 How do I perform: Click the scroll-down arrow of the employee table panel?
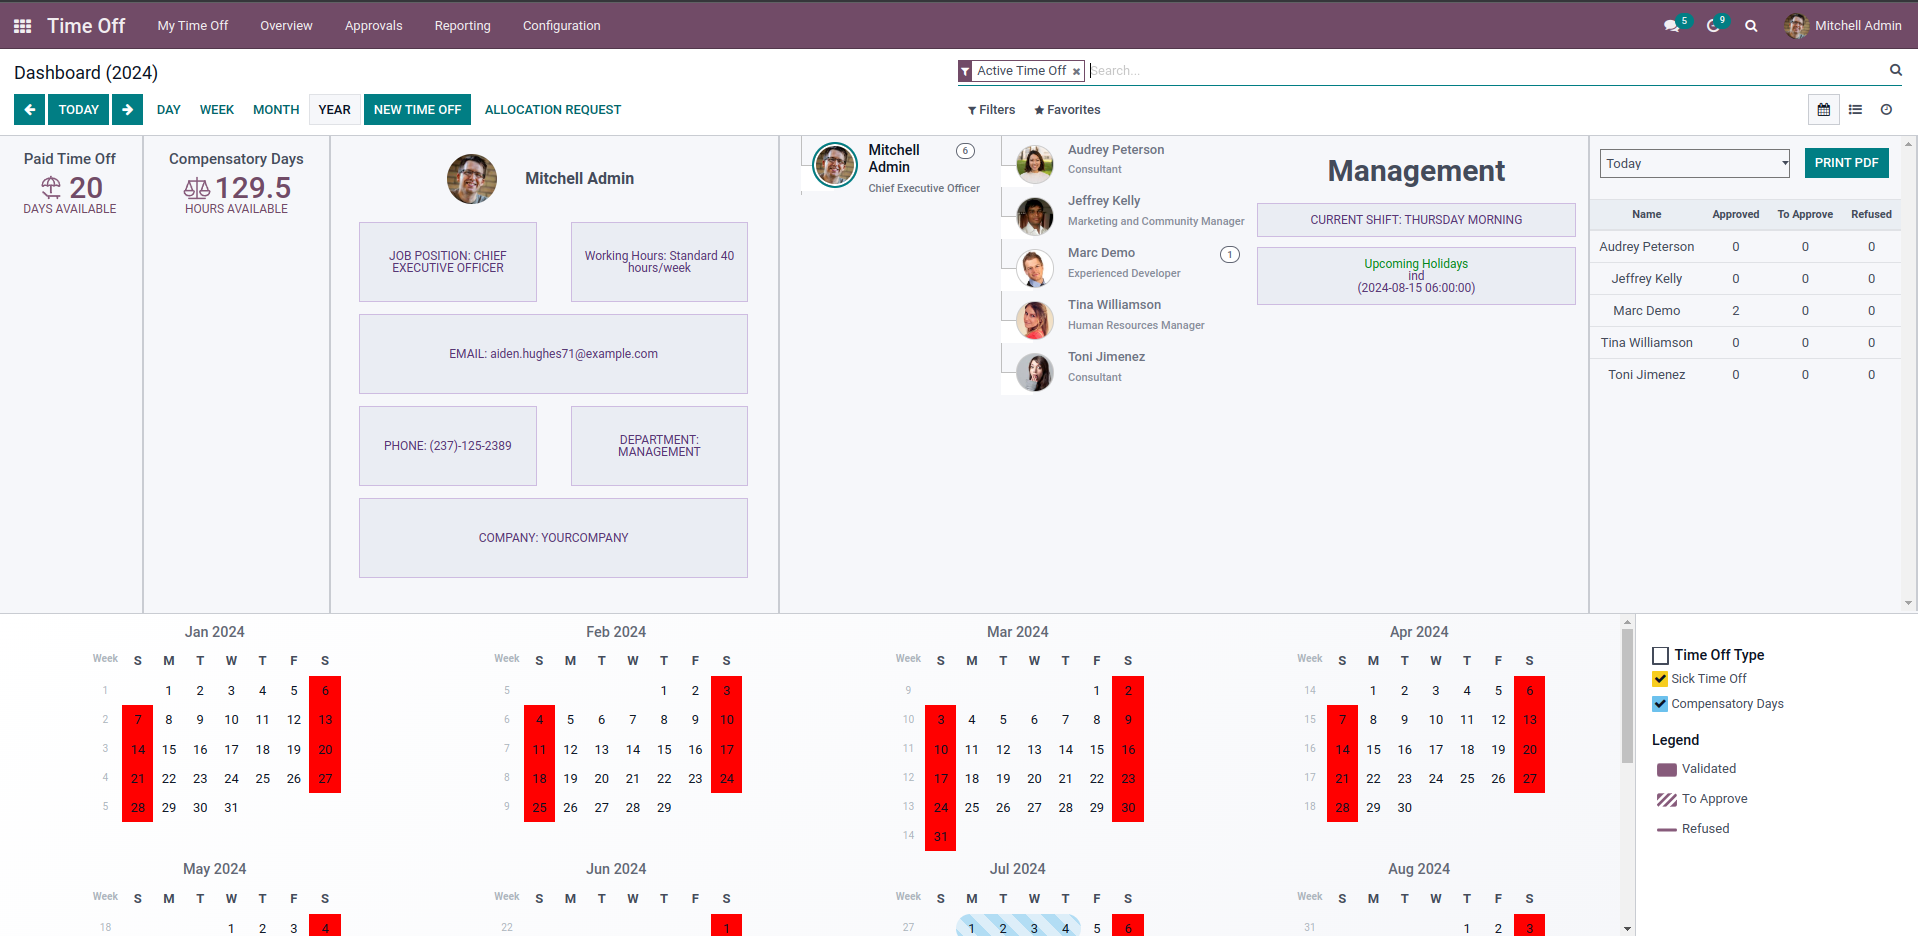tap(1909, 603)
